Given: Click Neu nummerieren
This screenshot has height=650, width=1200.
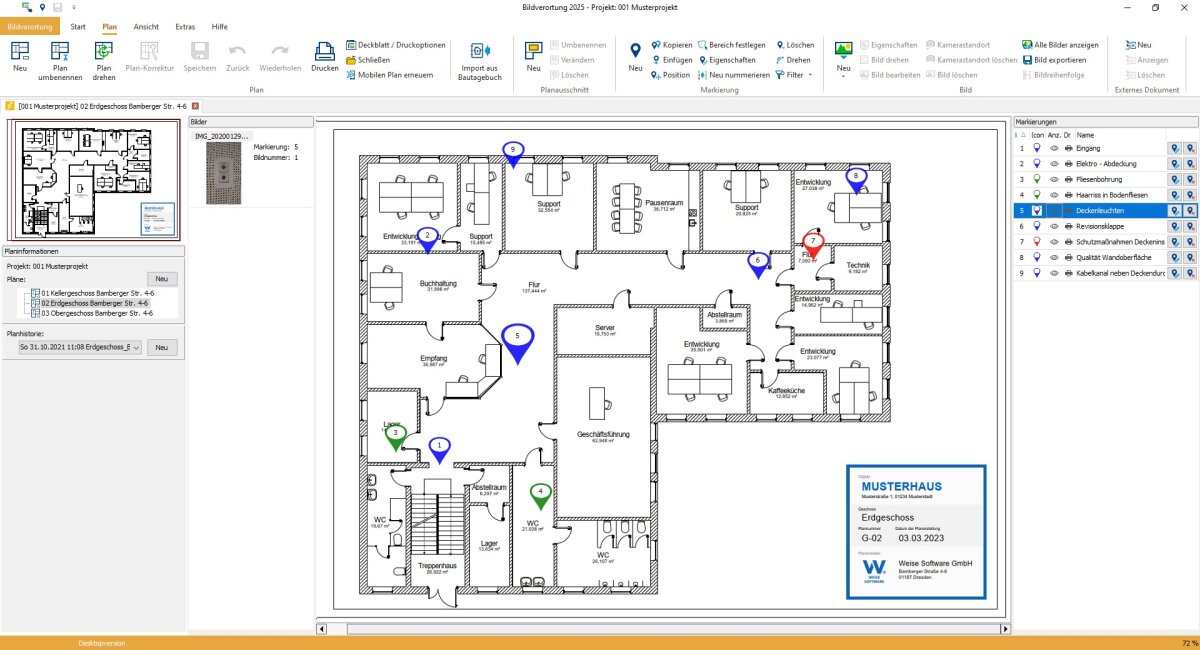Looking at the screenshot, I should 734,75.
